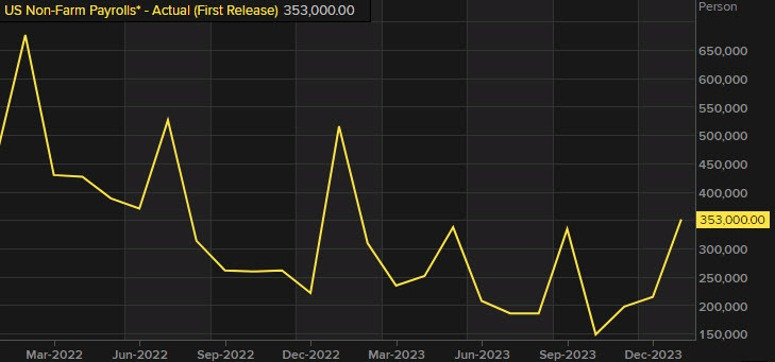Click the highest peak of the yellow line
This screenshot has height=362, width=775.
(x=25, y=36)
